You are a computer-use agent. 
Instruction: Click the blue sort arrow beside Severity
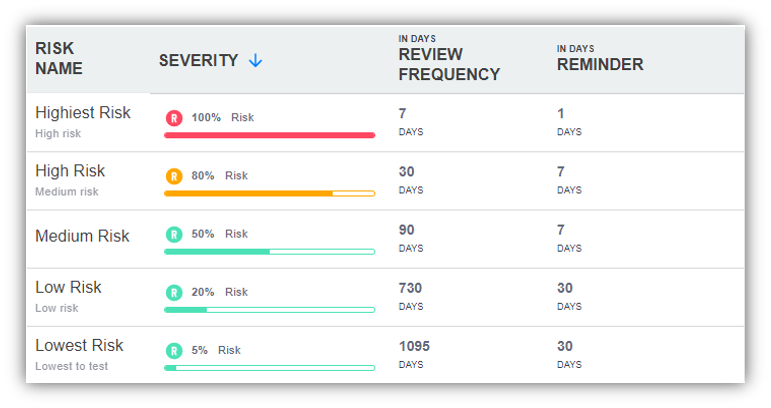256,61
